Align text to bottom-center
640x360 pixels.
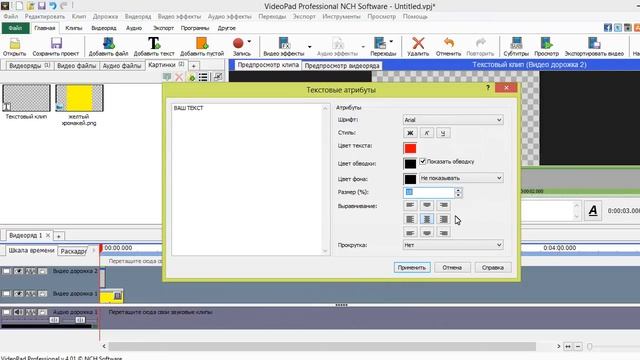pyautogui.click(x=427, y=233)
